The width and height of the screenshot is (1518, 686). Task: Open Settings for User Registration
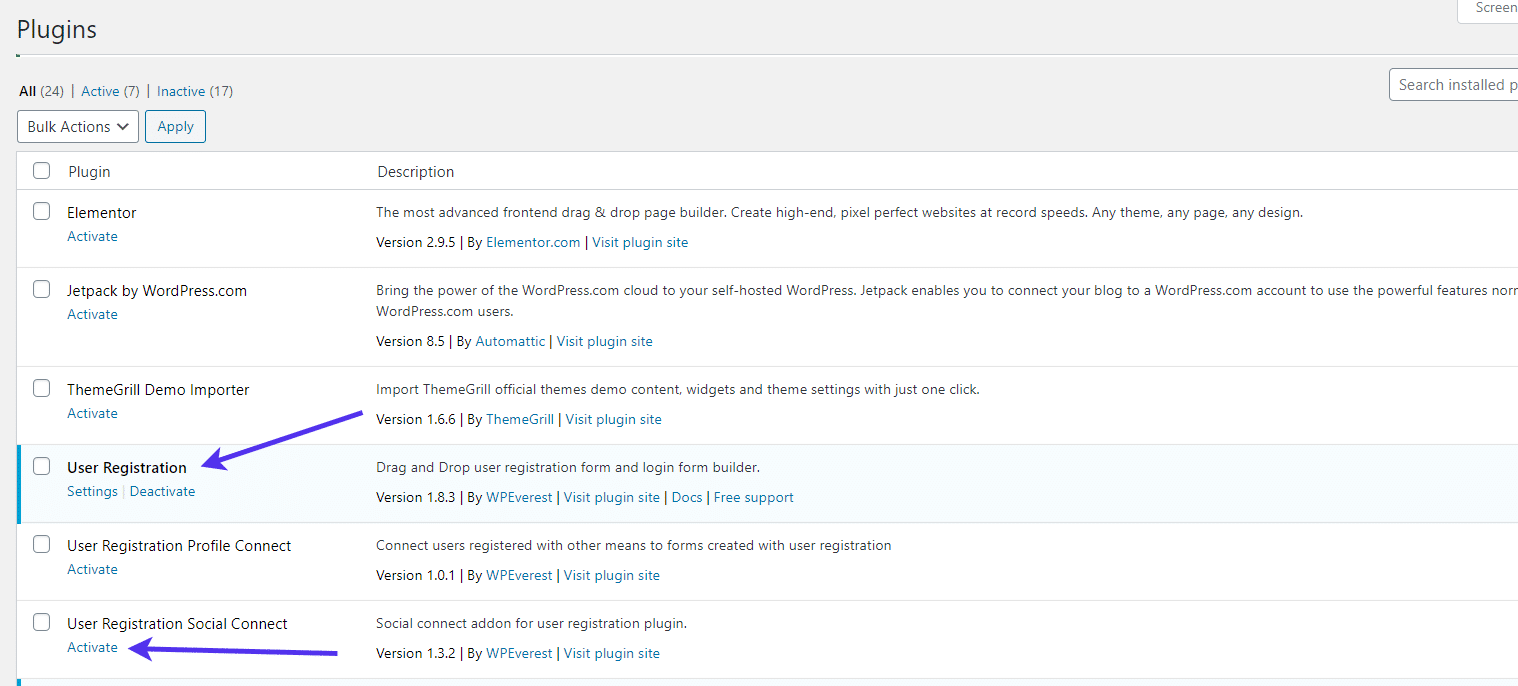click(x=92, y=491)
